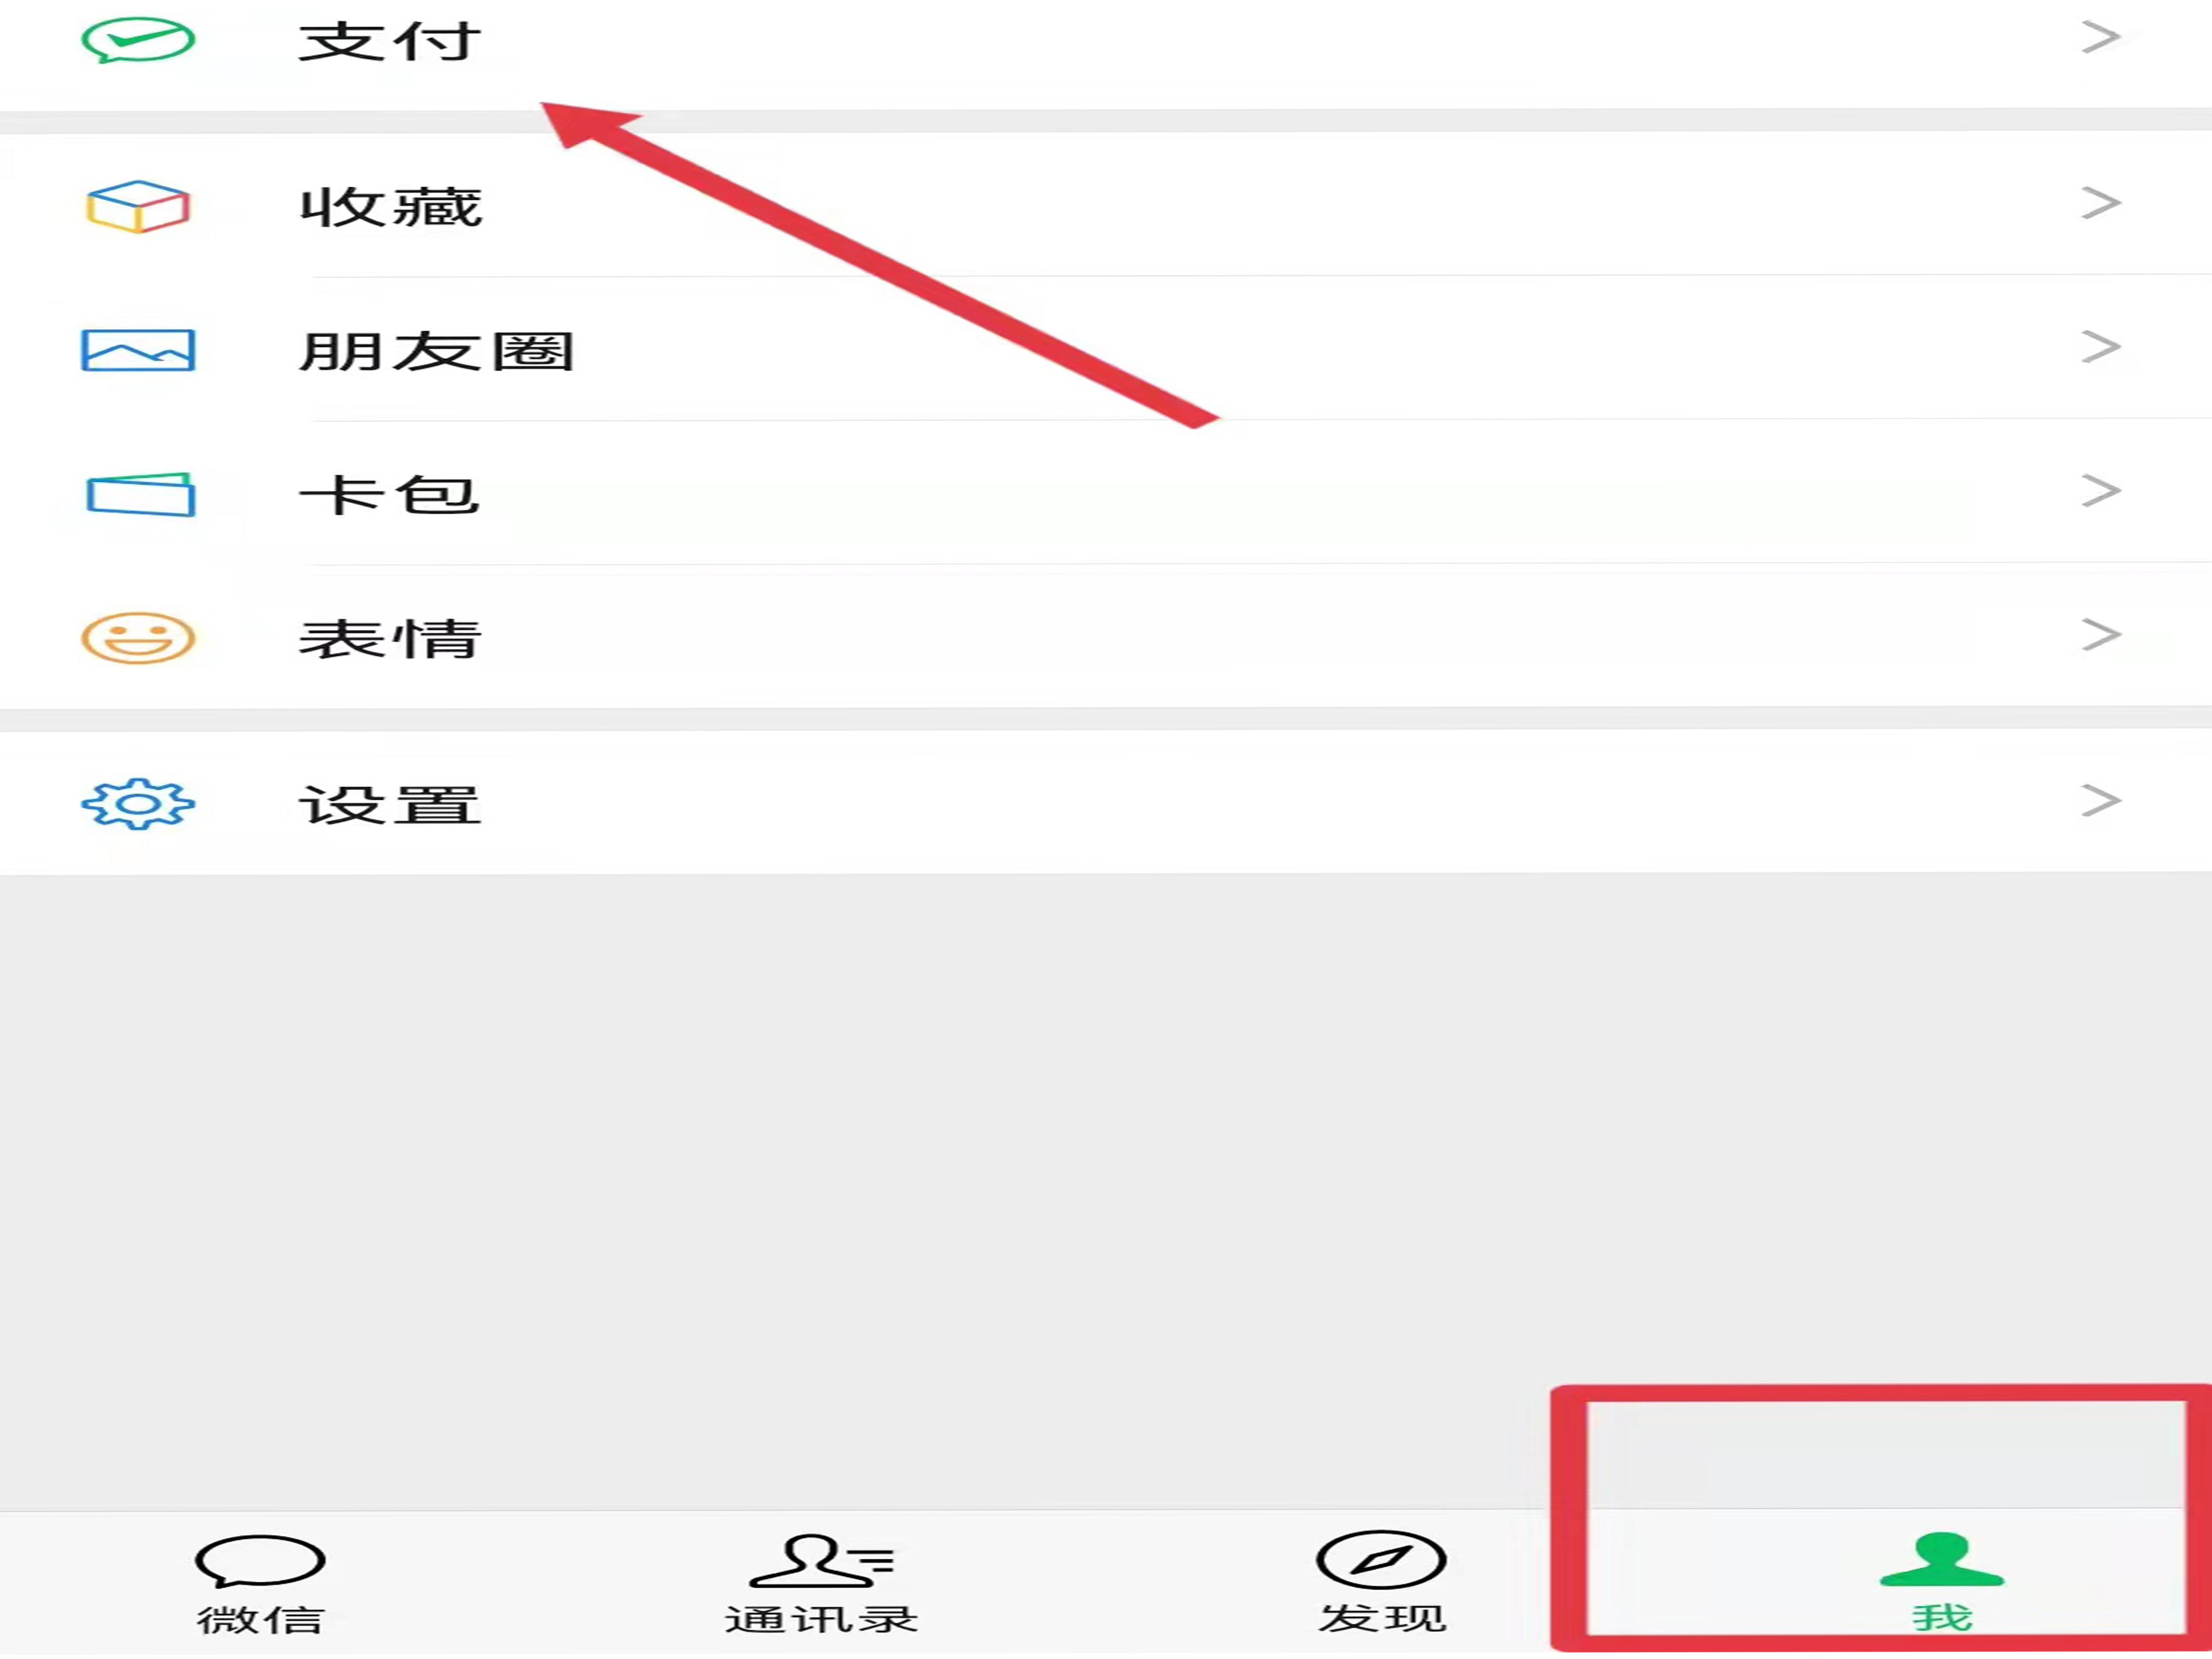
Task: Open the 朋友圈 row chevron
Action: [x=2101, y=347]
